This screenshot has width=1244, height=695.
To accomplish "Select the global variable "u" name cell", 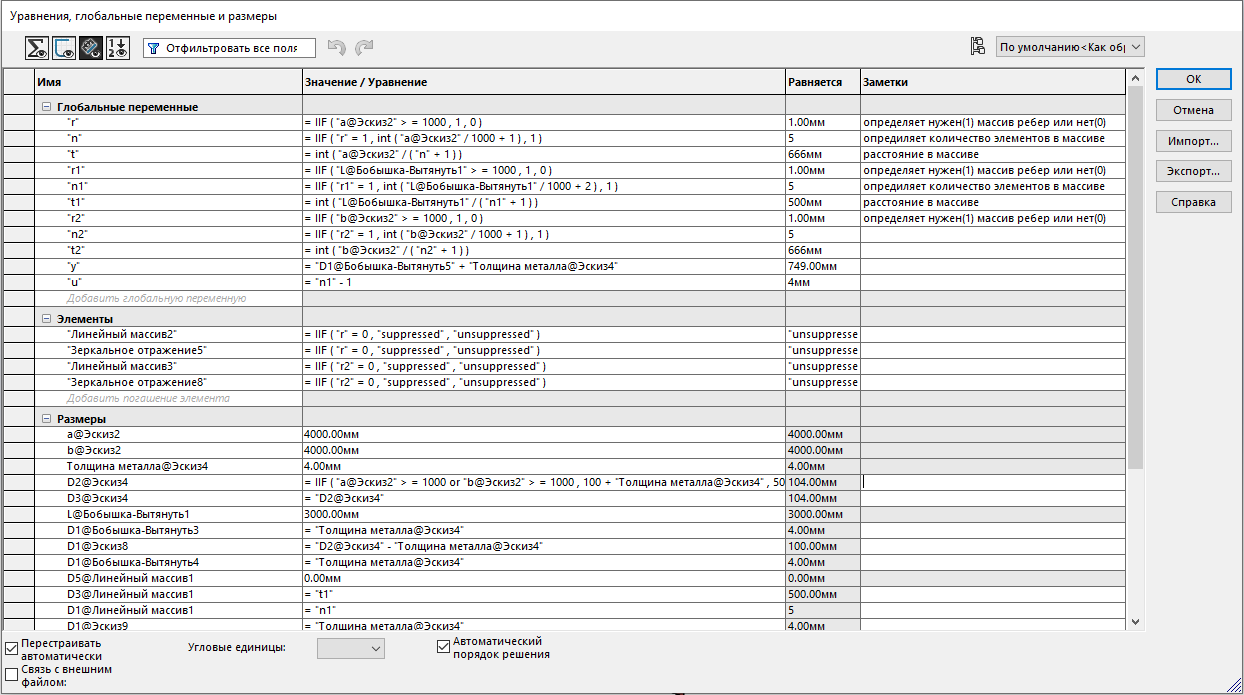I will click(x=168, y=282).
